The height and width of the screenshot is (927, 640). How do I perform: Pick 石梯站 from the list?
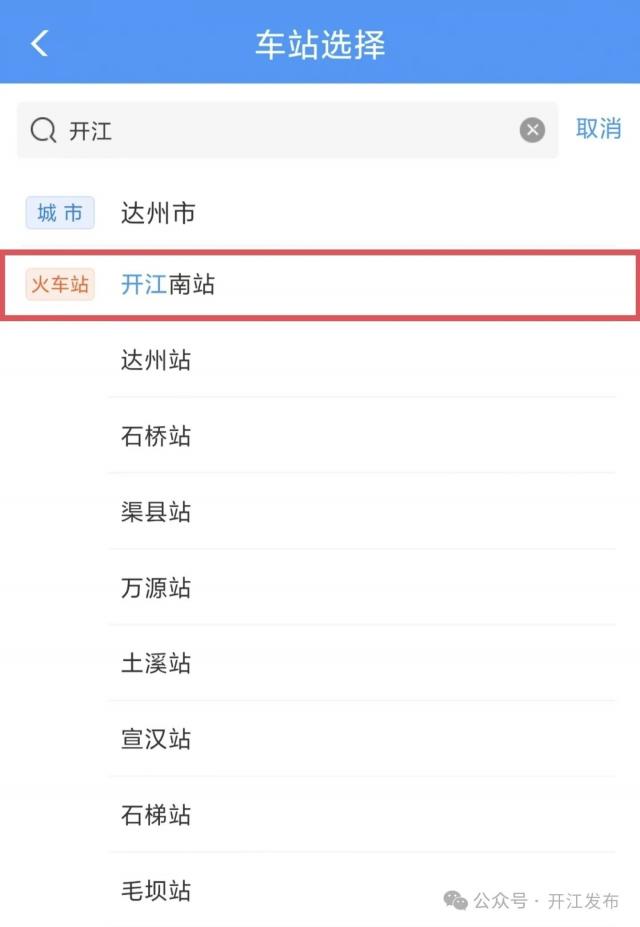point(156,816)
